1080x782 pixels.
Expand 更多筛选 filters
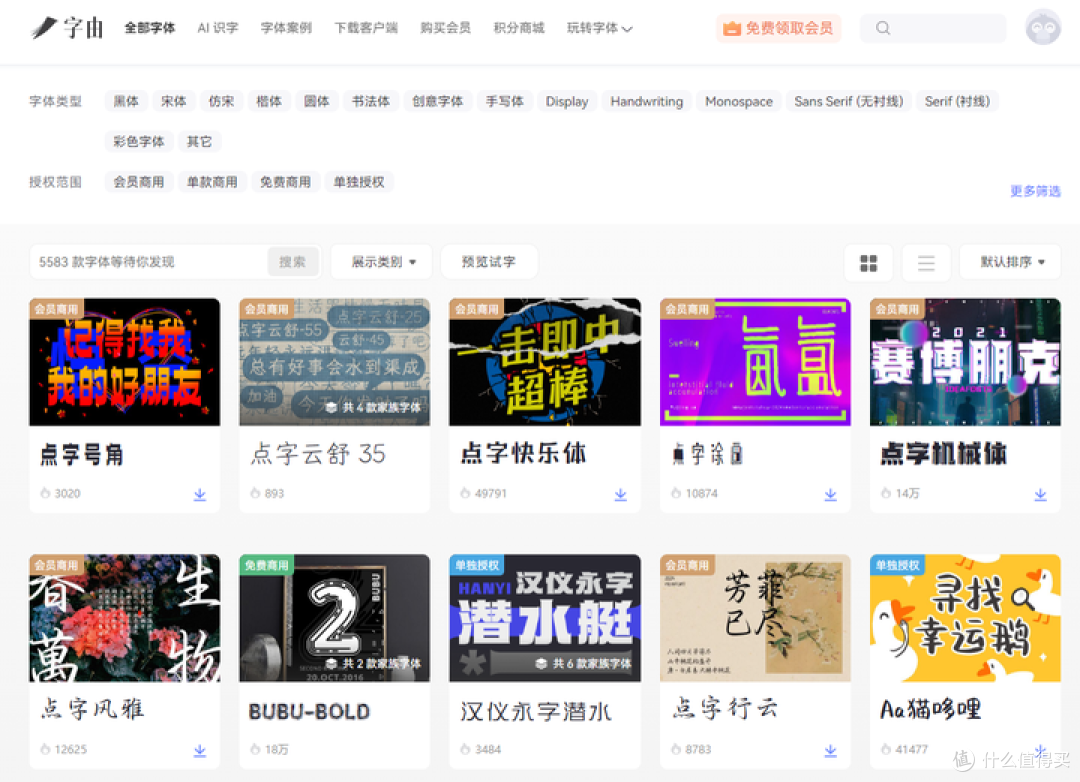[1035, 191]
